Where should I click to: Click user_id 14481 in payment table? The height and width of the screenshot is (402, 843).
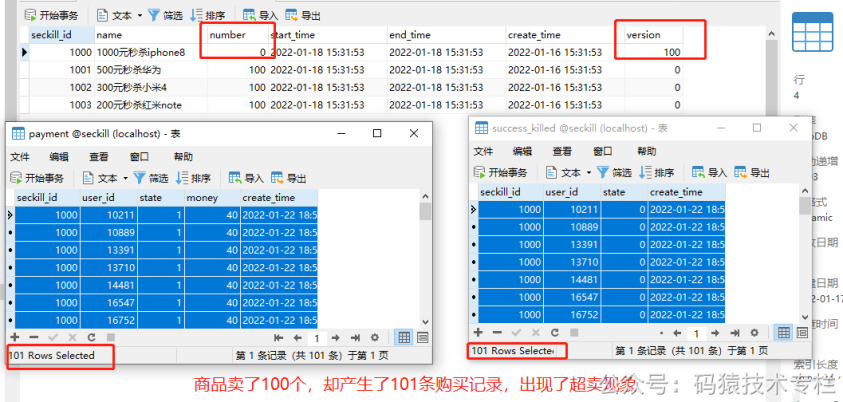click(109, 285)
